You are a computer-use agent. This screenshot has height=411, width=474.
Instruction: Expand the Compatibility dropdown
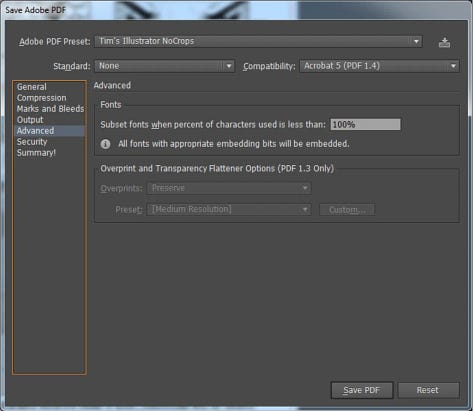(379, 66)
